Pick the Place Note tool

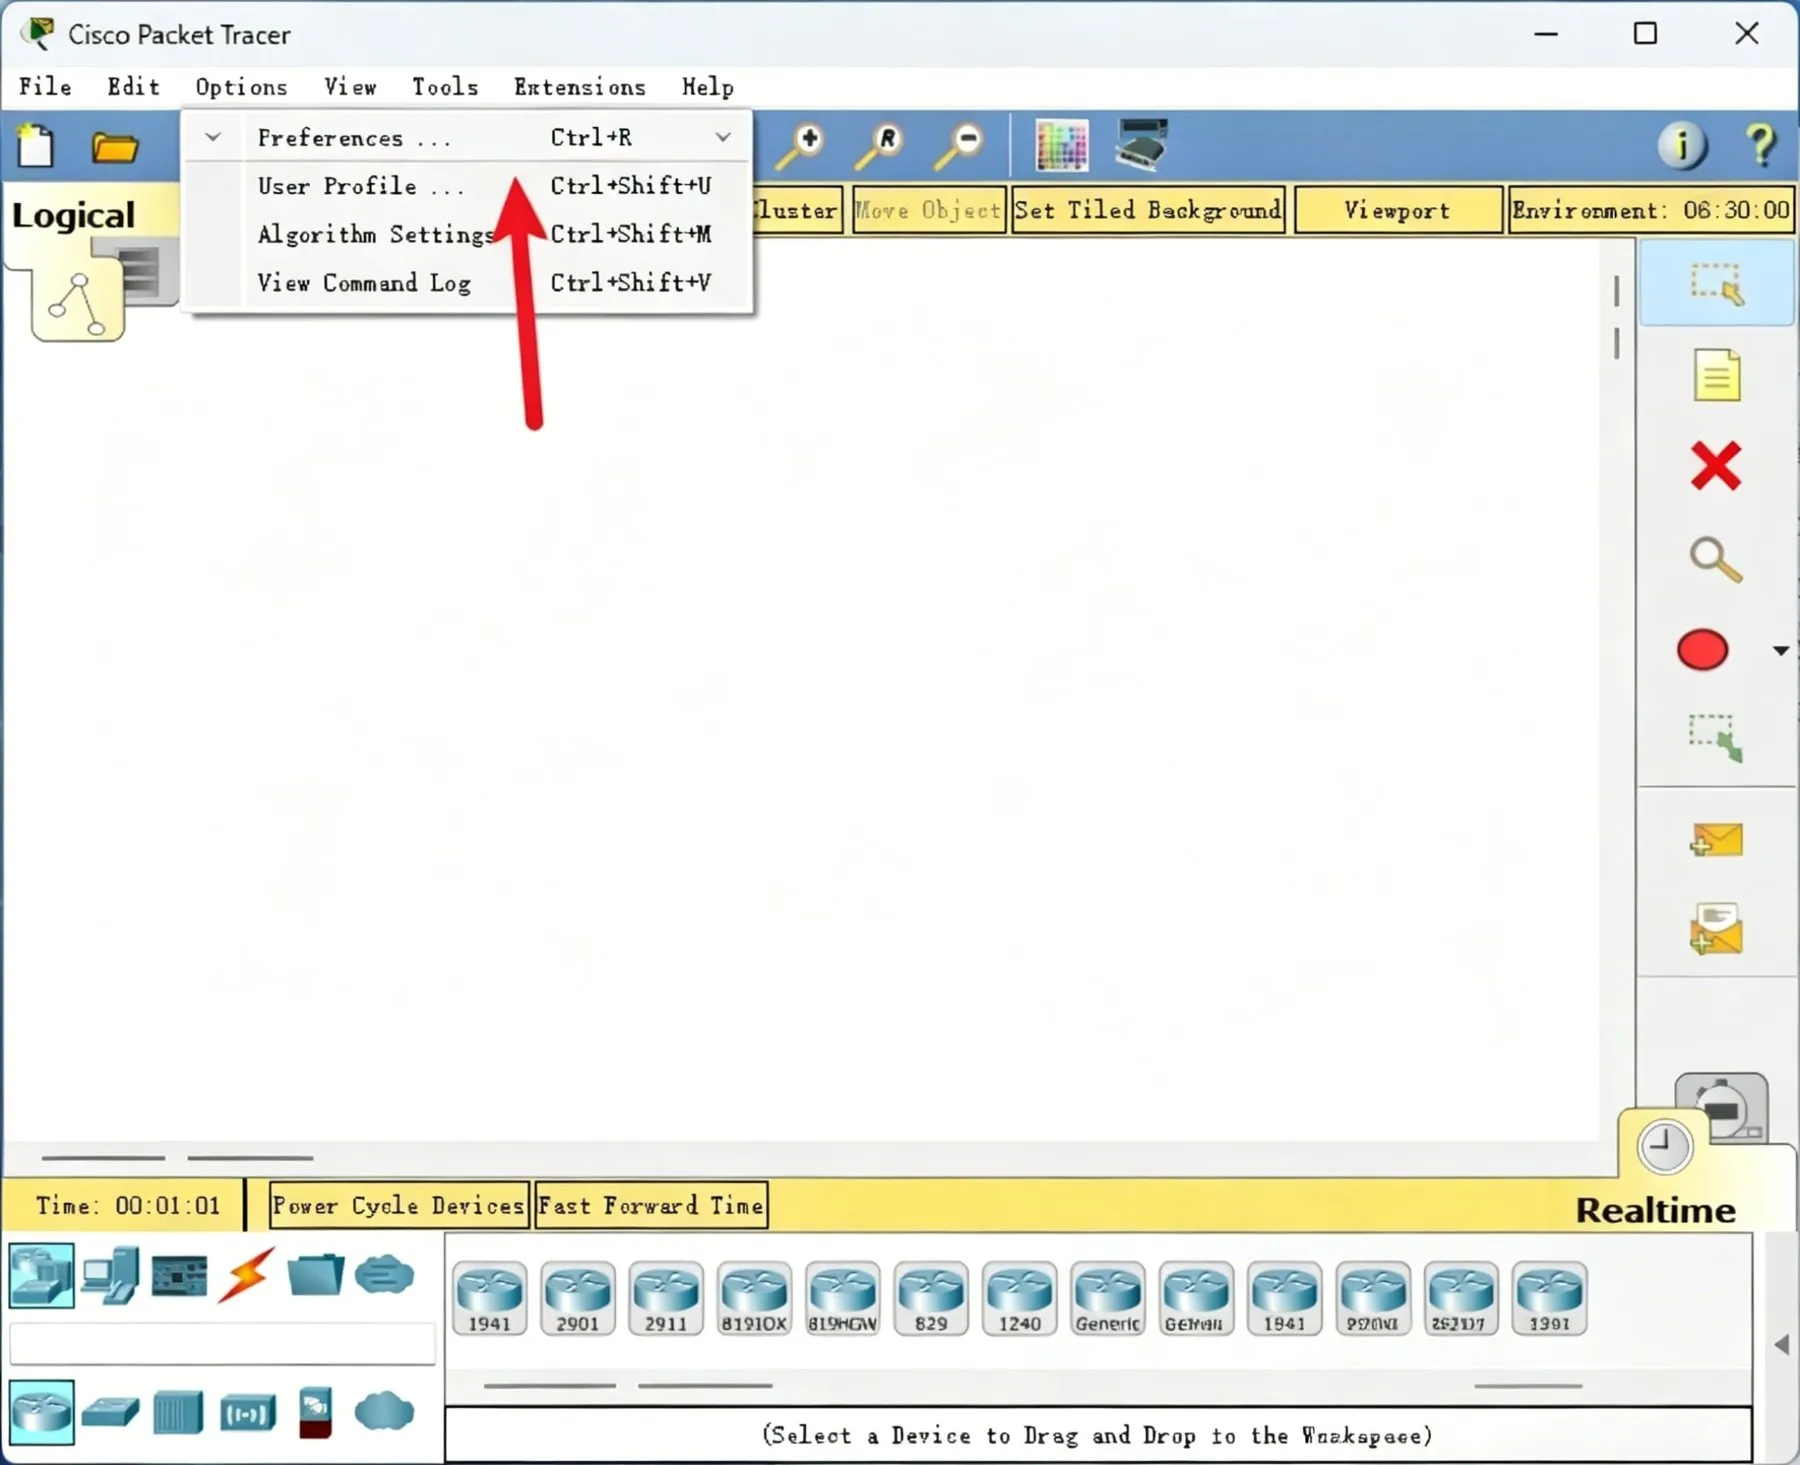pos(1717,375)
